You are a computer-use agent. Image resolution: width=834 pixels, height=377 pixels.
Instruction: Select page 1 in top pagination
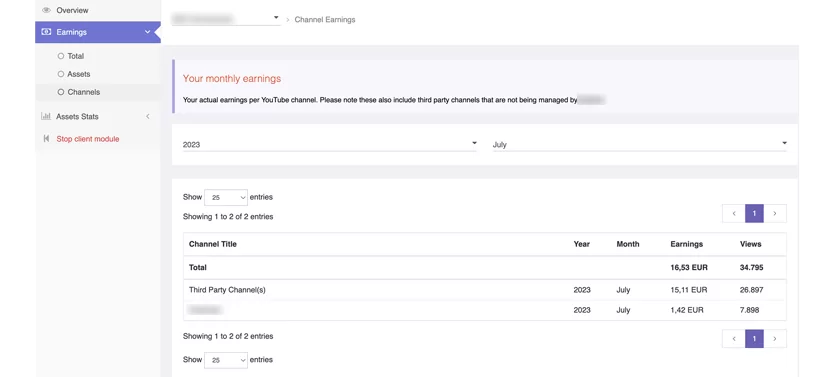point(754,213)
